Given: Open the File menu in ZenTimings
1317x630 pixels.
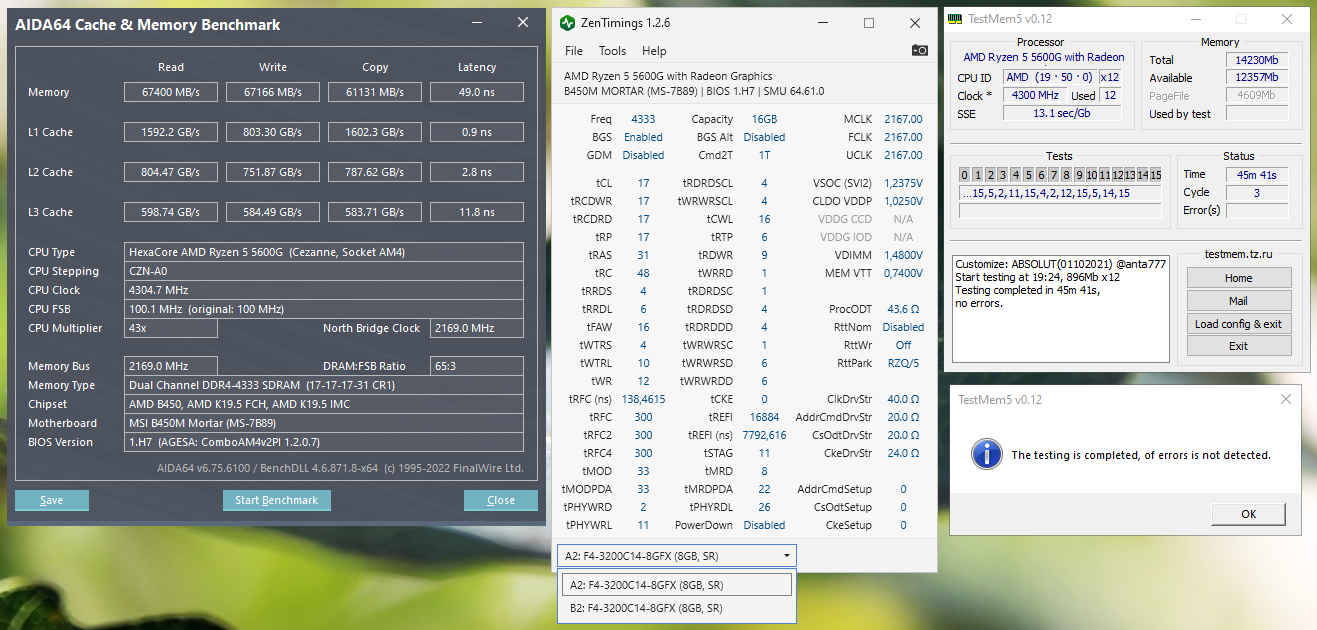Looking at the screenshot, I should click(574, 51).
